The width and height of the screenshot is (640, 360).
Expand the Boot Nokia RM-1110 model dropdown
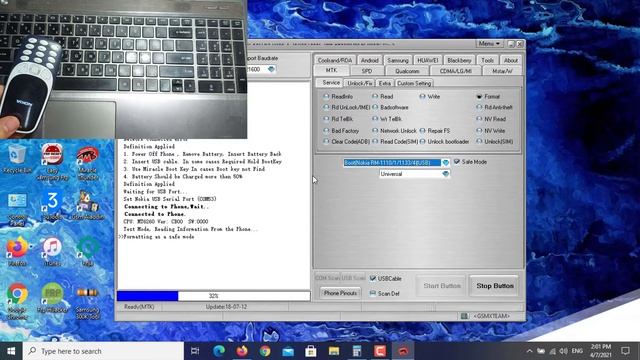446,162
